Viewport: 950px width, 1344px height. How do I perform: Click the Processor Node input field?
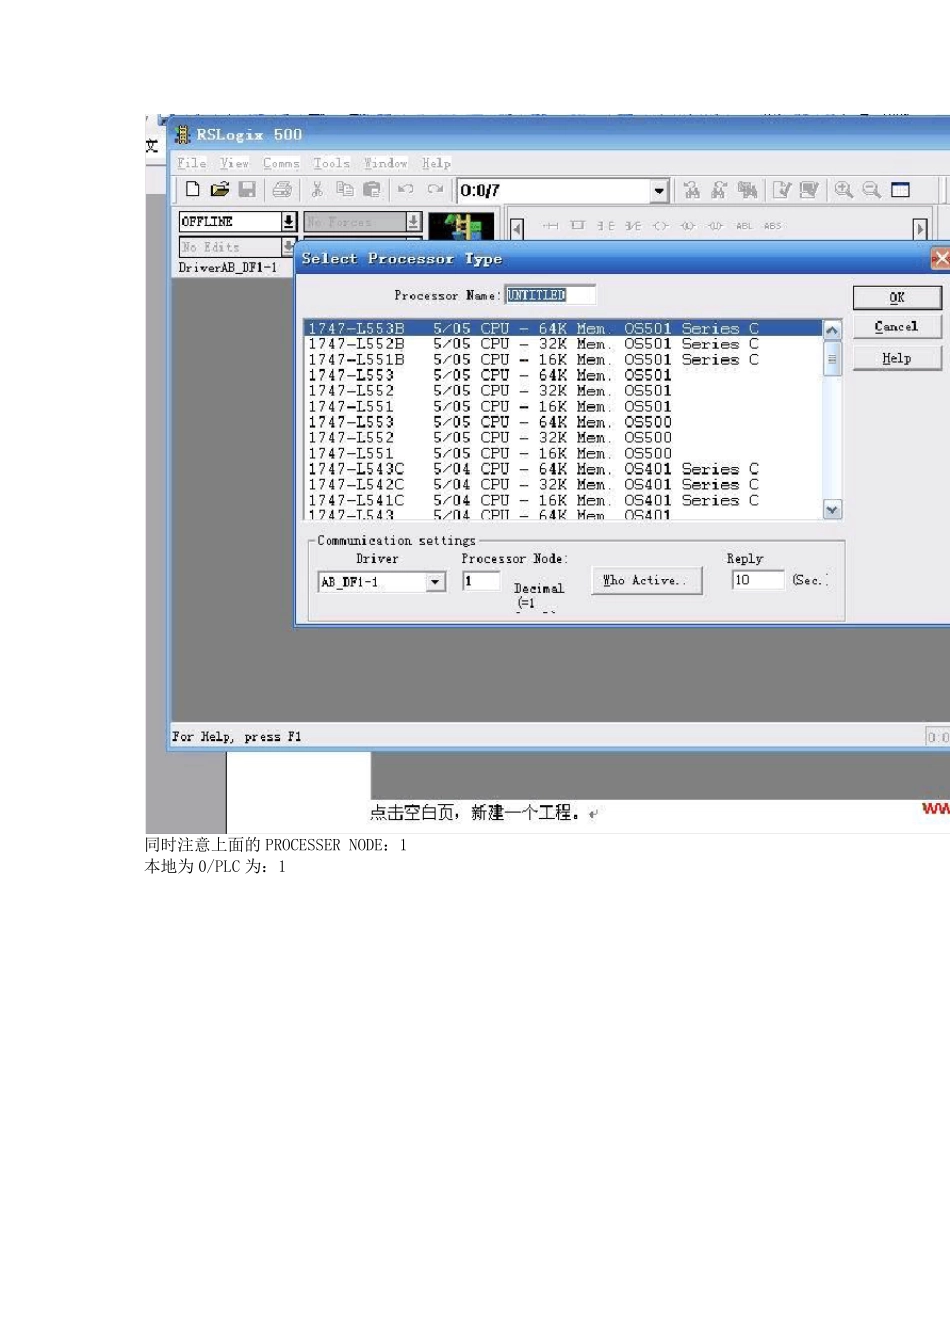(481, 581)
